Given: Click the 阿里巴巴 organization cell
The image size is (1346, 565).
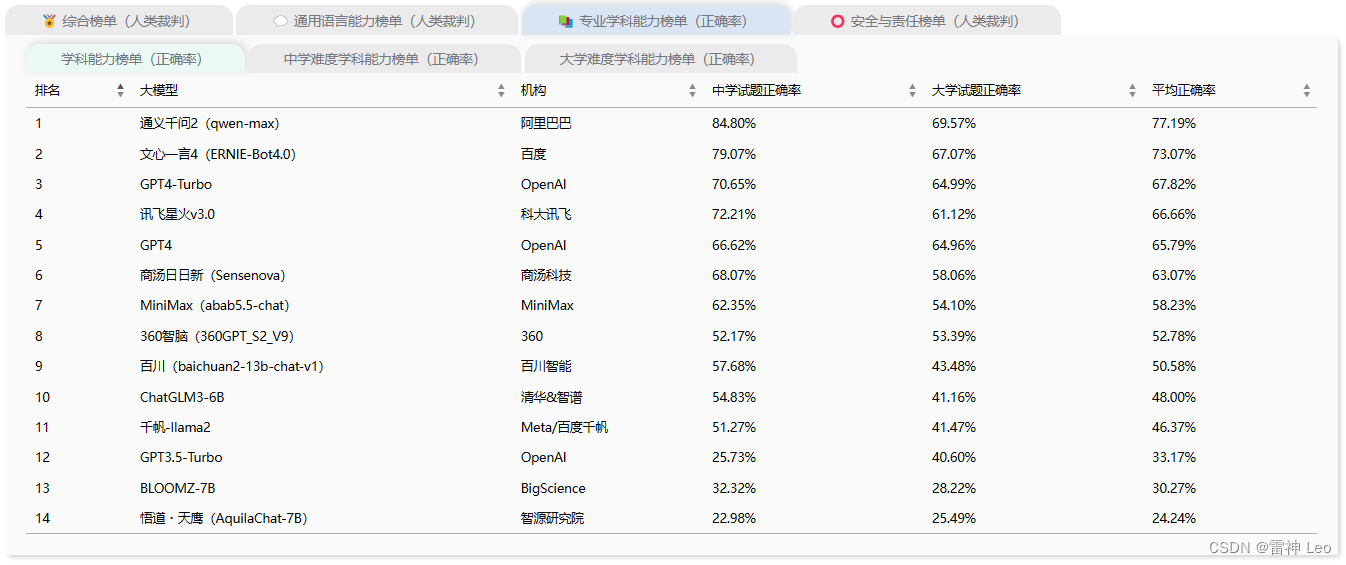Looking at the screenshot, I should tap(546, 123).
